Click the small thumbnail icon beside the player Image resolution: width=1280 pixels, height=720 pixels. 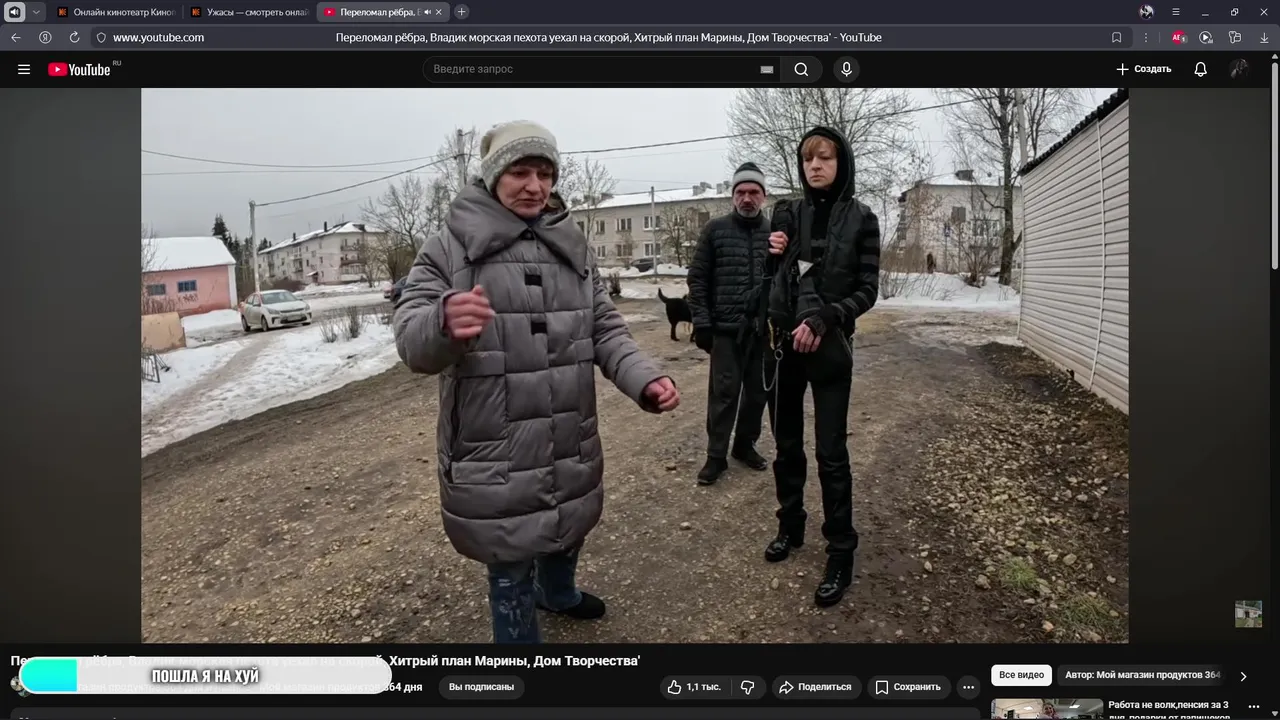click(x=1248, y=613)
